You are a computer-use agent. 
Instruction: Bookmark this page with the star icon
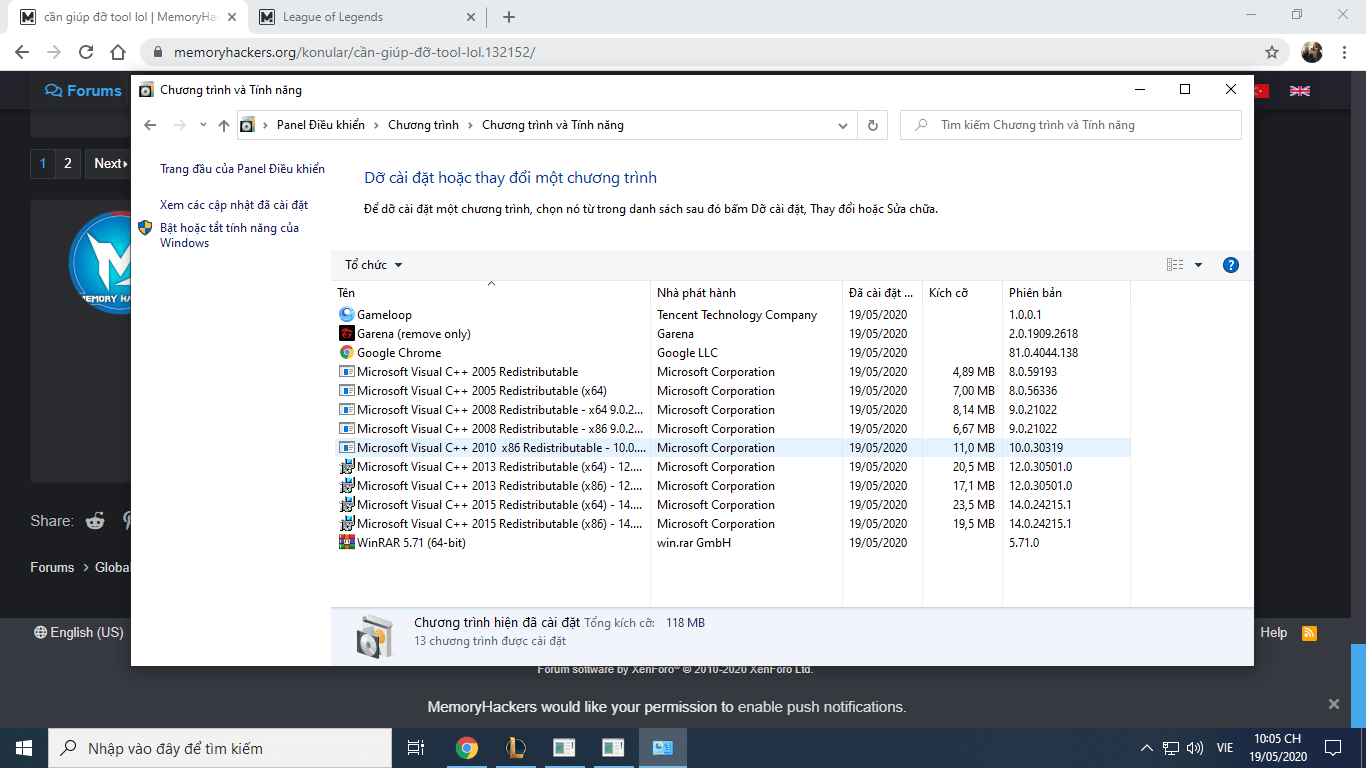(x=1272, y=52)
